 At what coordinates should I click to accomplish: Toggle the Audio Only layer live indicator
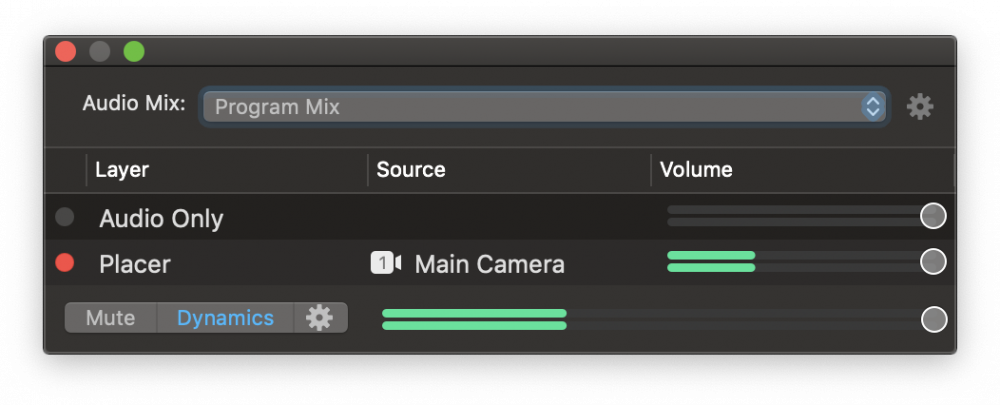(x=64, y=217)
